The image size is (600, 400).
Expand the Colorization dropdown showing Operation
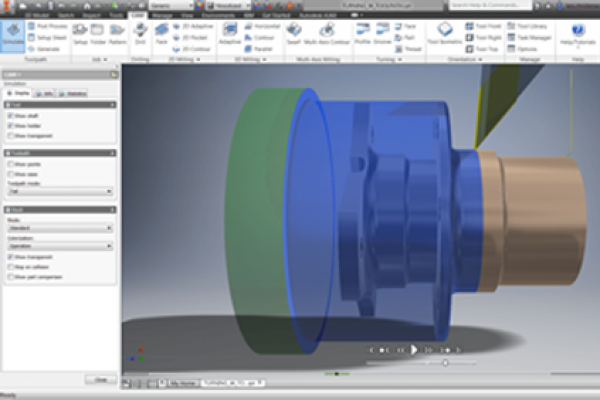point(60,246)
